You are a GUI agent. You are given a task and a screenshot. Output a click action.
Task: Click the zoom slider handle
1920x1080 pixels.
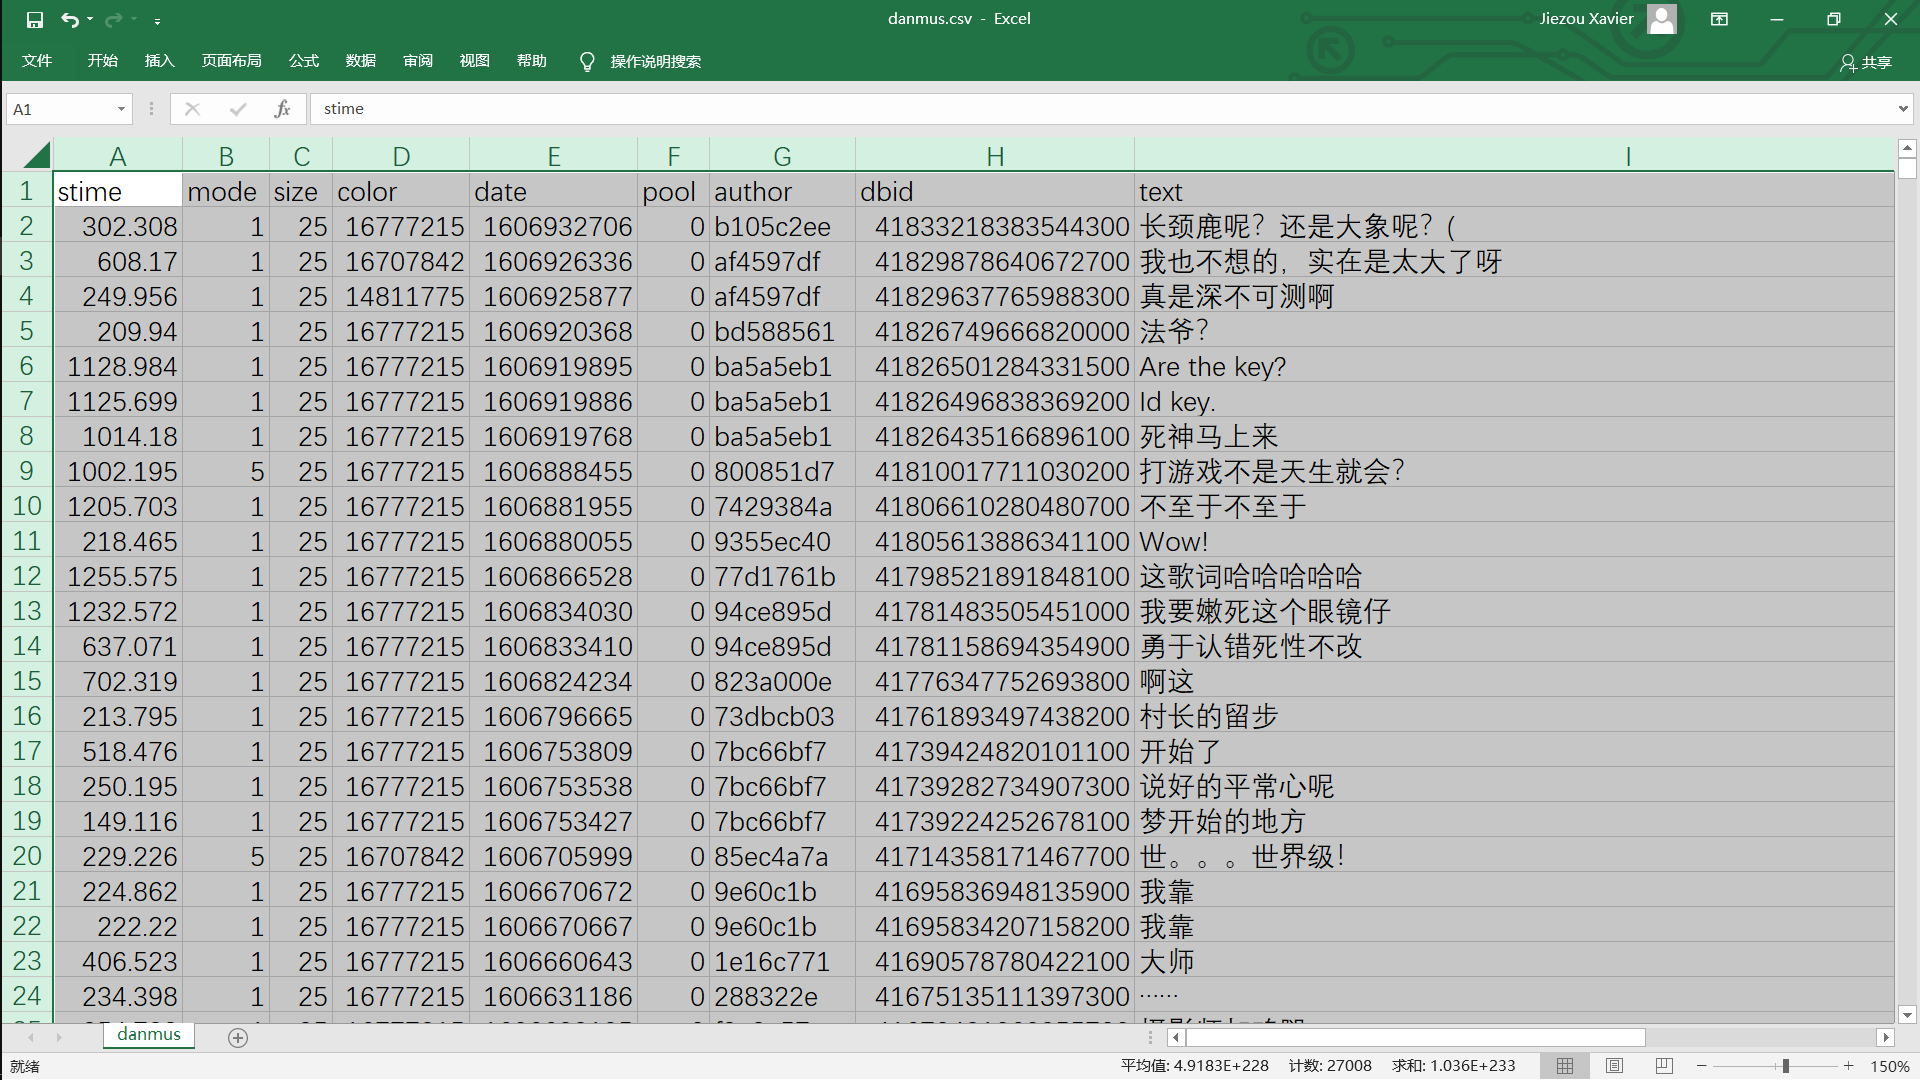click(x=1785, y=1066)
